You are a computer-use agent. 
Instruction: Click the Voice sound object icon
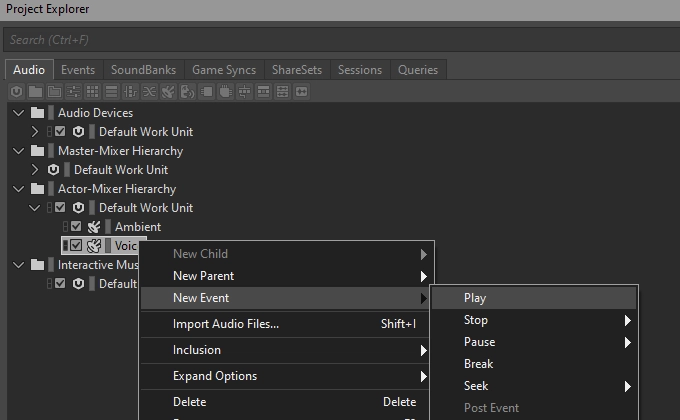tap(94, 246)
